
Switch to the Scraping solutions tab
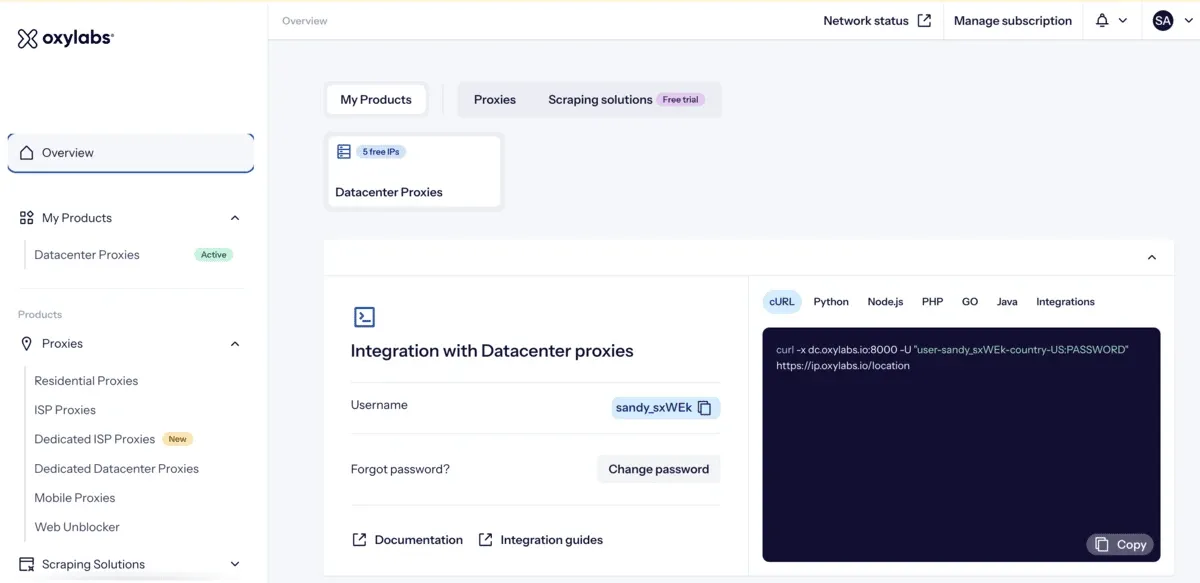pyautogui.click(x=626, y=99)
